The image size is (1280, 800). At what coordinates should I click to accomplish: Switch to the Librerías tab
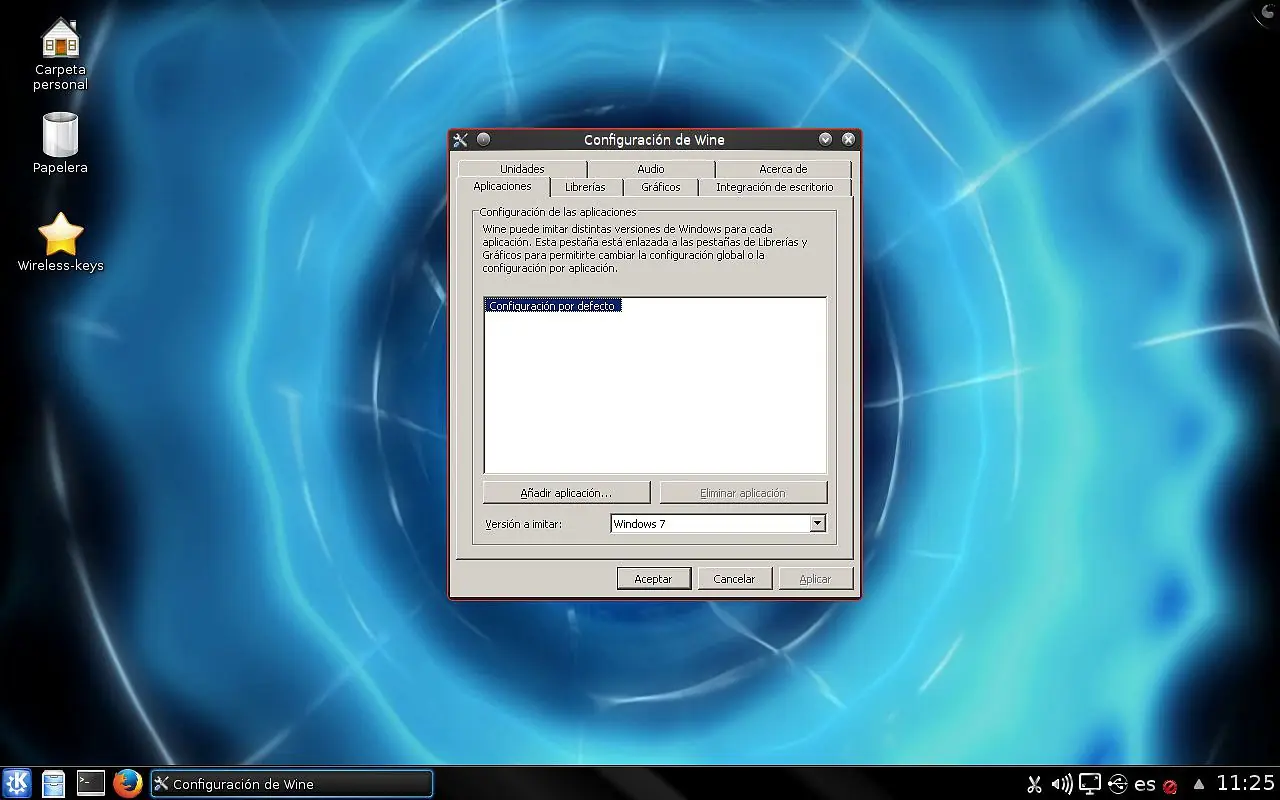[585, 187]
